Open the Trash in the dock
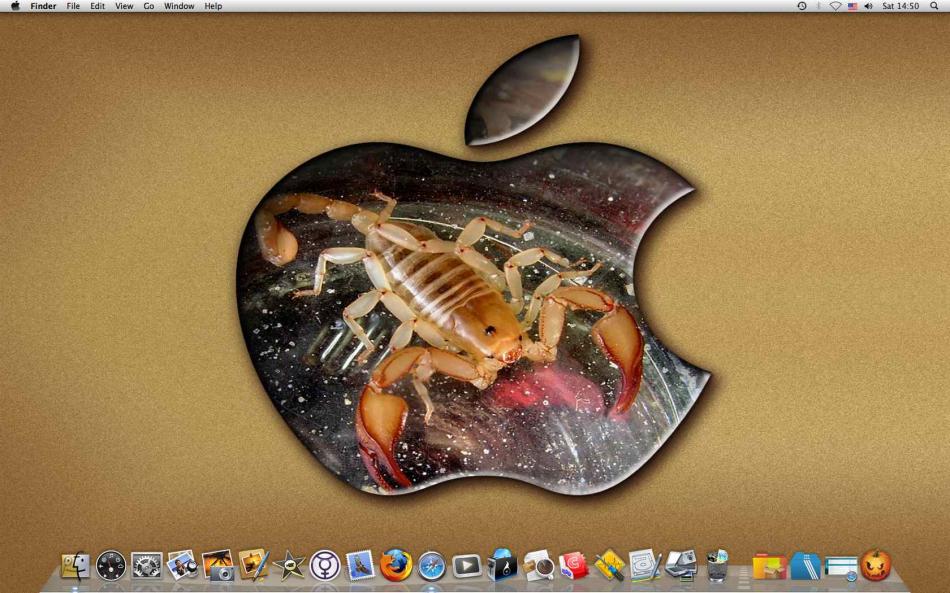This screenshot has height=593, width=950. (717, 566)
